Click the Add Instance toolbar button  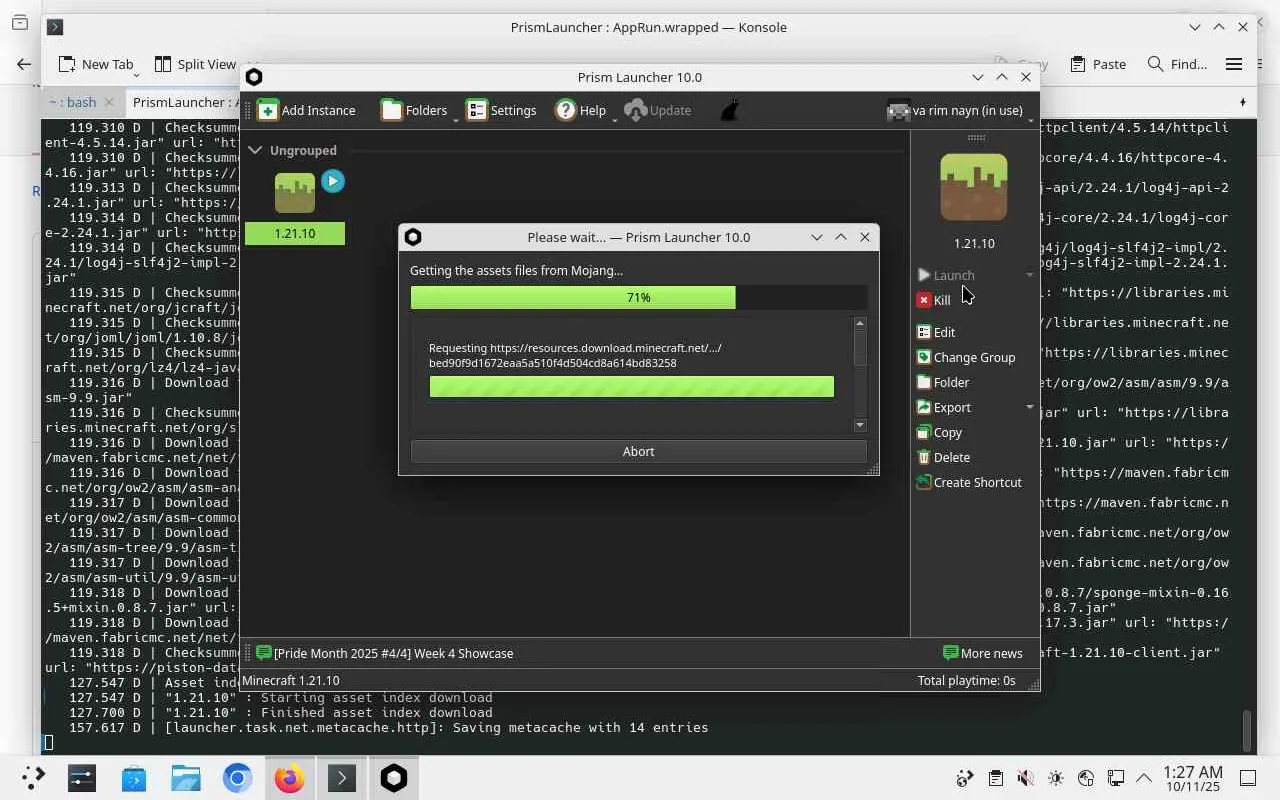tap(306, 110)
